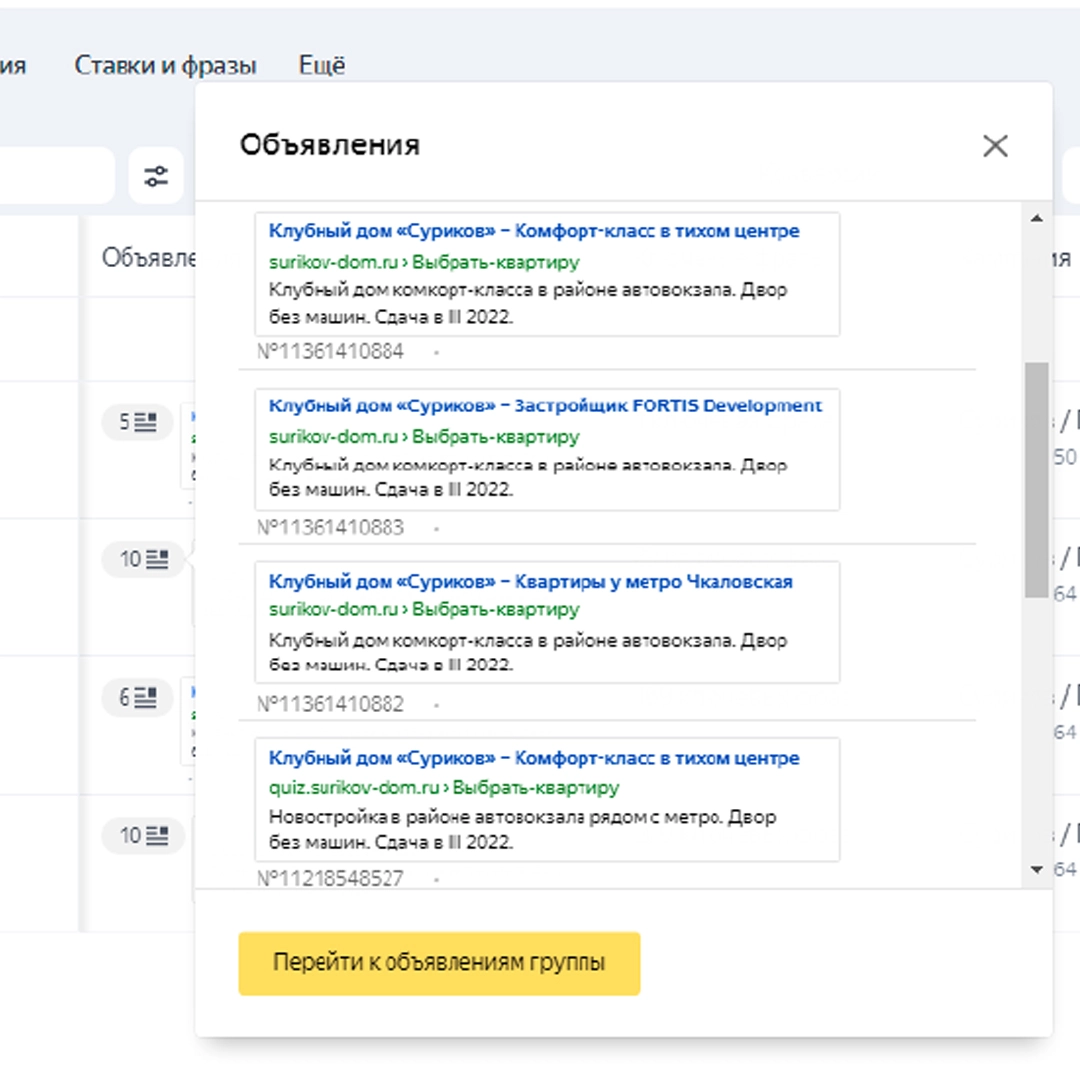Click the popup vertical scrollbar thumb

tap(1037, 480)
